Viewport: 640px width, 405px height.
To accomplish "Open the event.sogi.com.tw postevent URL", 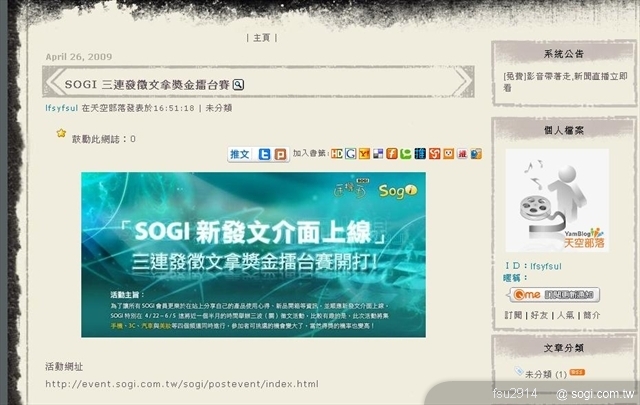I will pos(182,384).
